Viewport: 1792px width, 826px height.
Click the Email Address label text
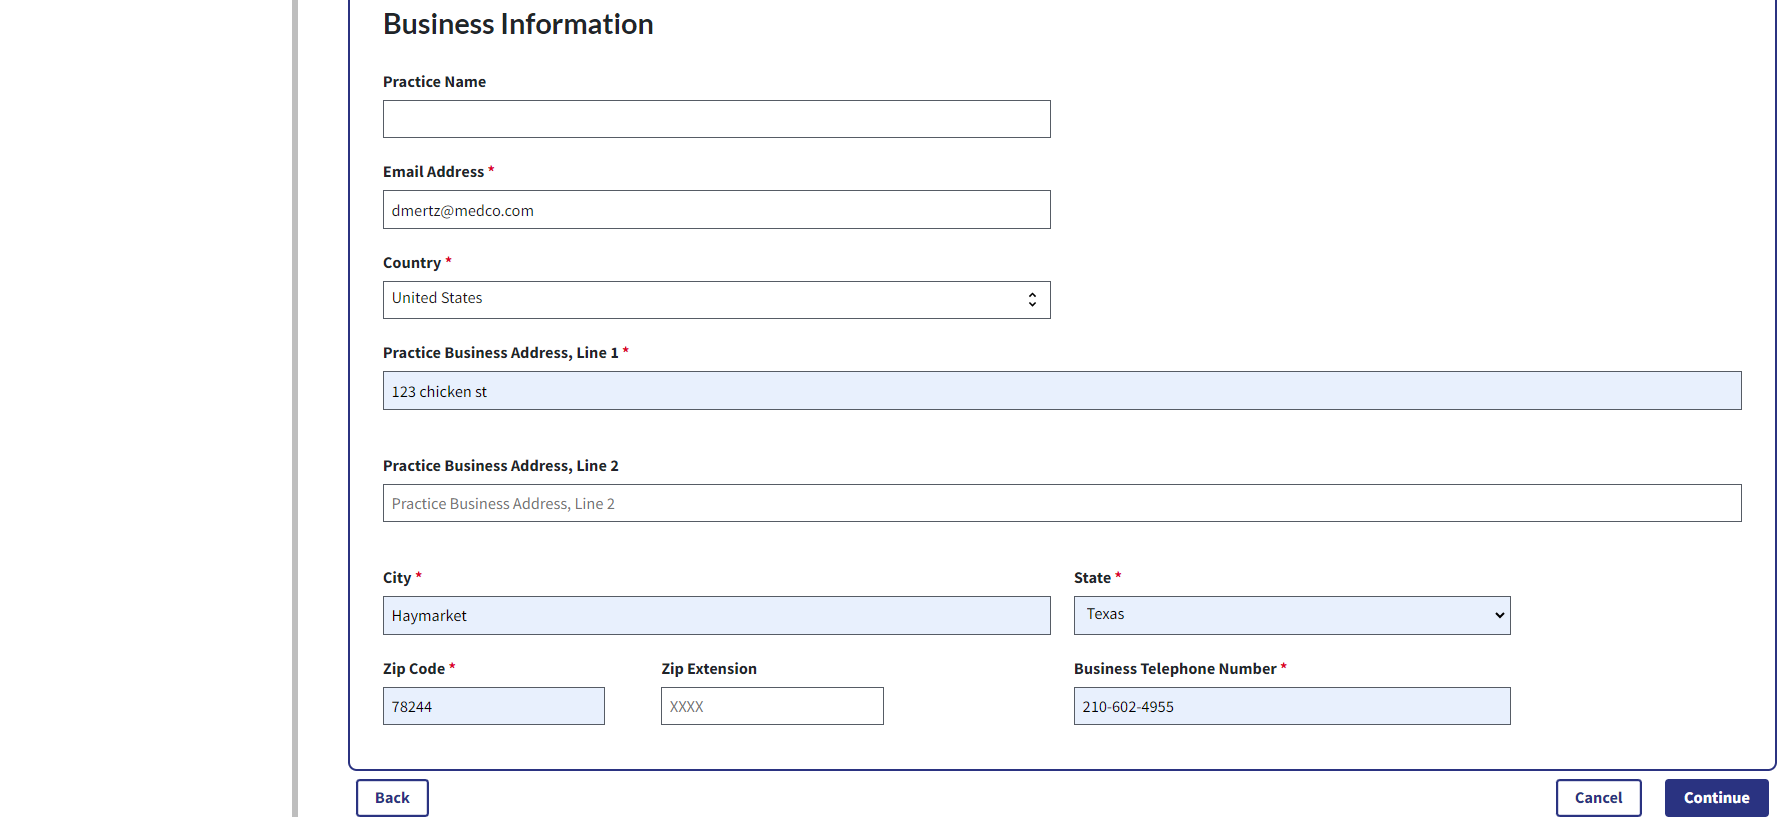433,172
